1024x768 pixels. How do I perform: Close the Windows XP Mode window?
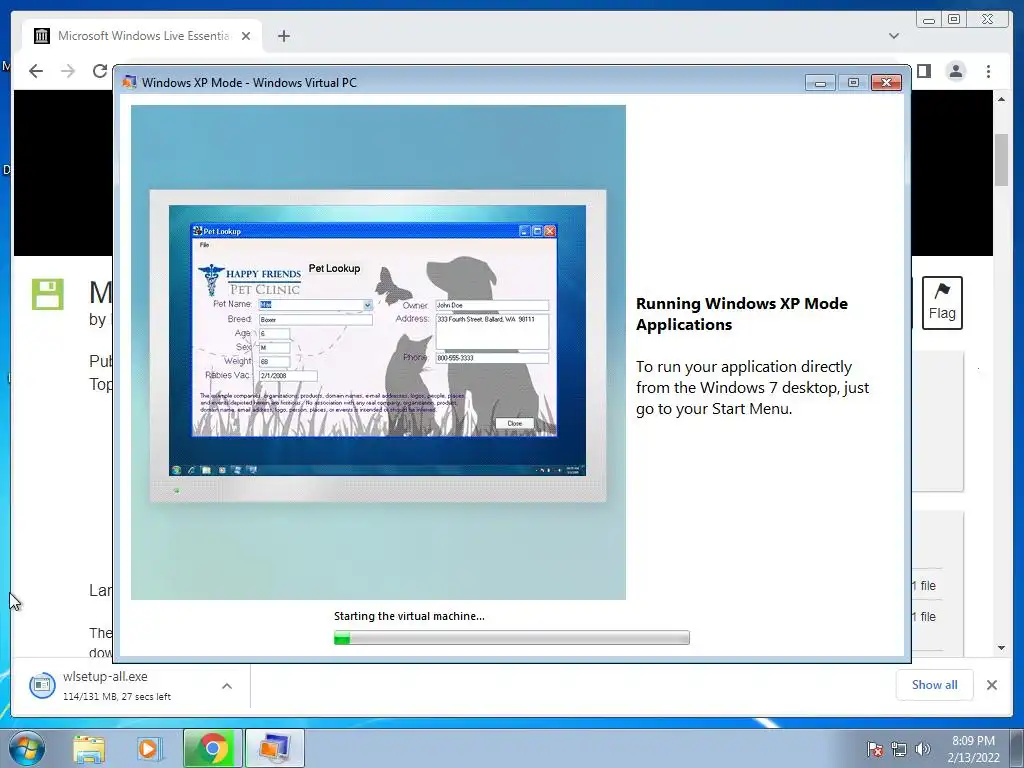886,82
